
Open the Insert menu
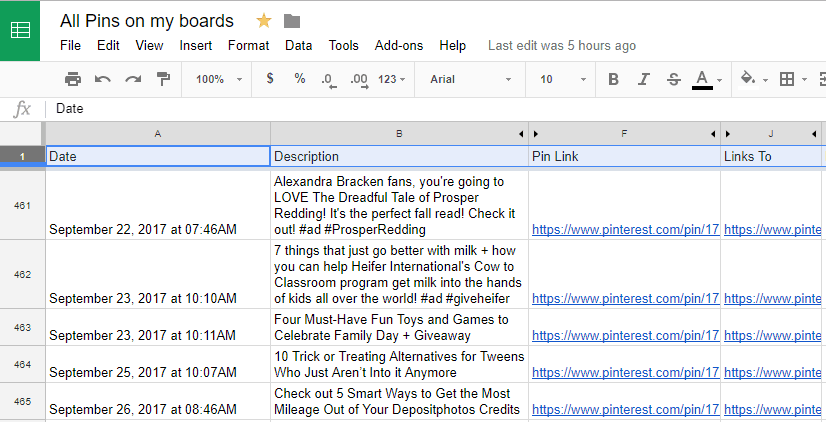click(195, 45)
